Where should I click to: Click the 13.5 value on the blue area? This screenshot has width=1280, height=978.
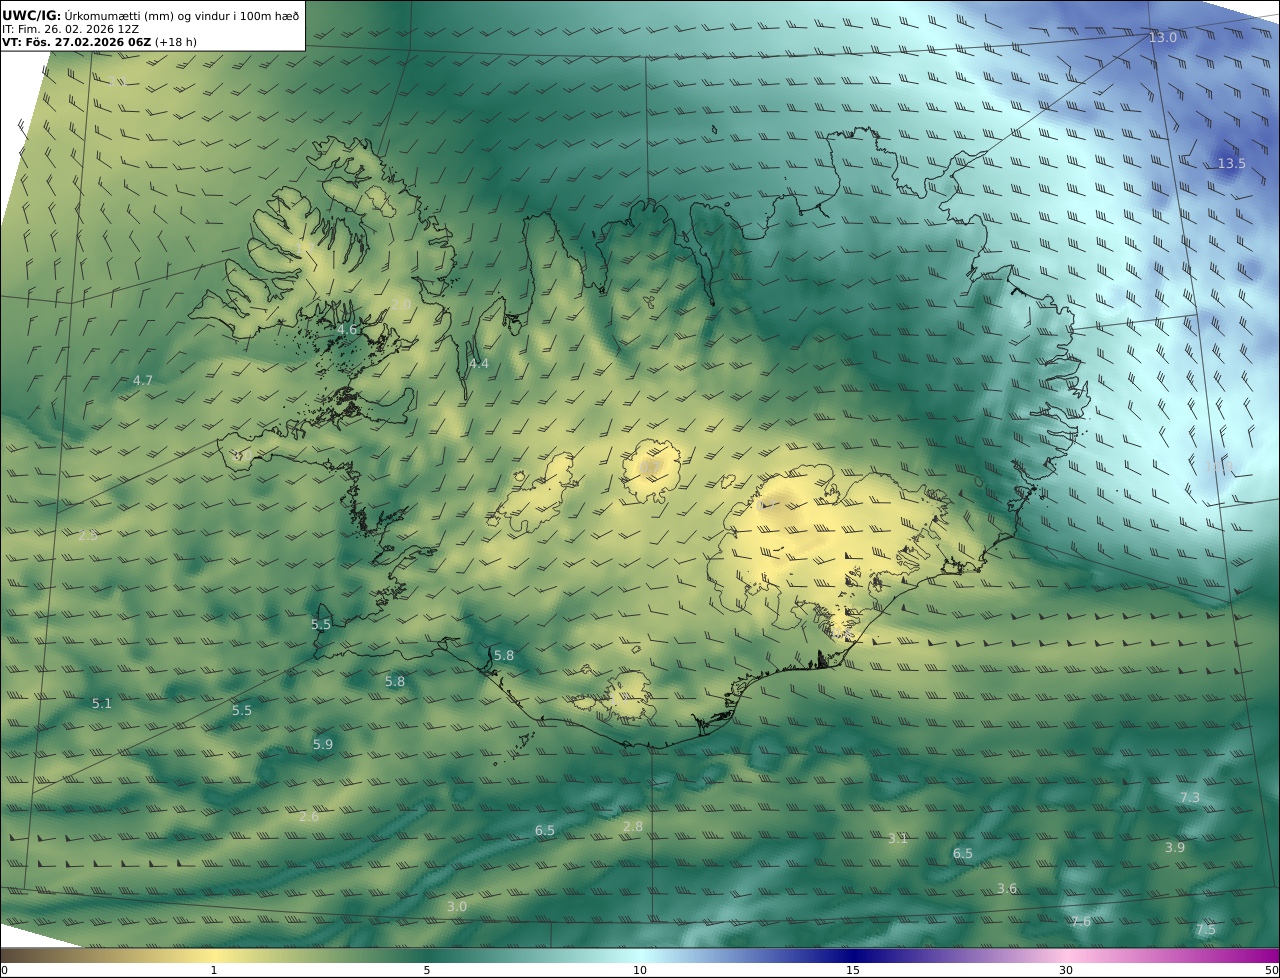coord(1231,164)
